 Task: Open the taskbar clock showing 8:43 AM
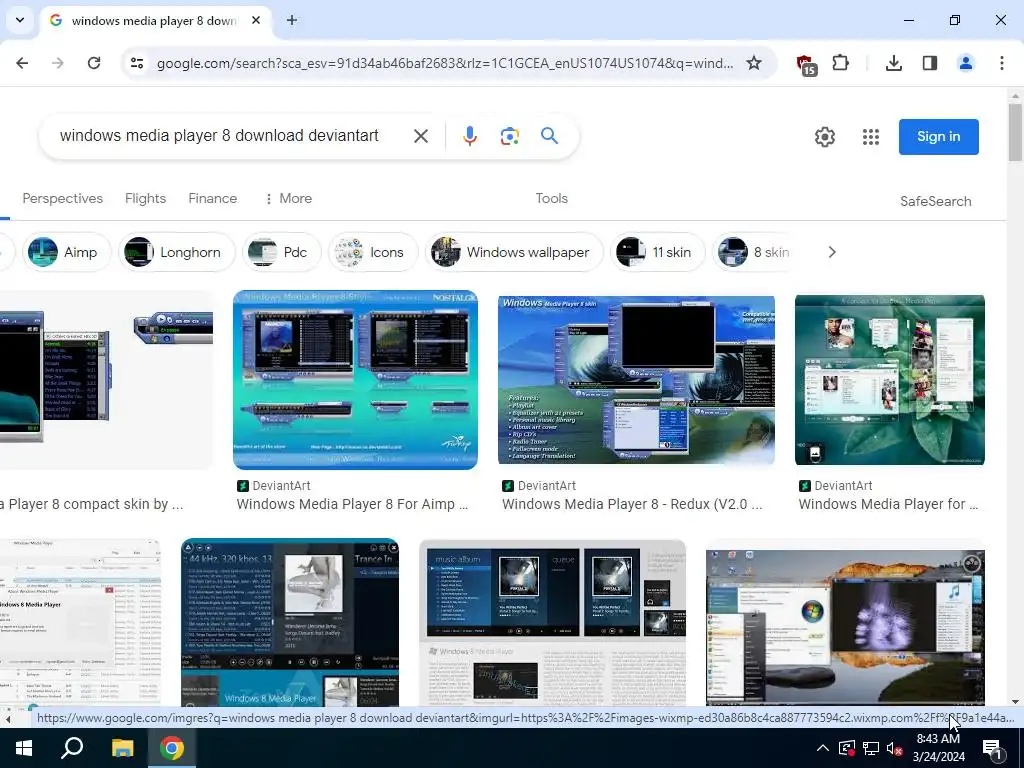coord(938,748)
